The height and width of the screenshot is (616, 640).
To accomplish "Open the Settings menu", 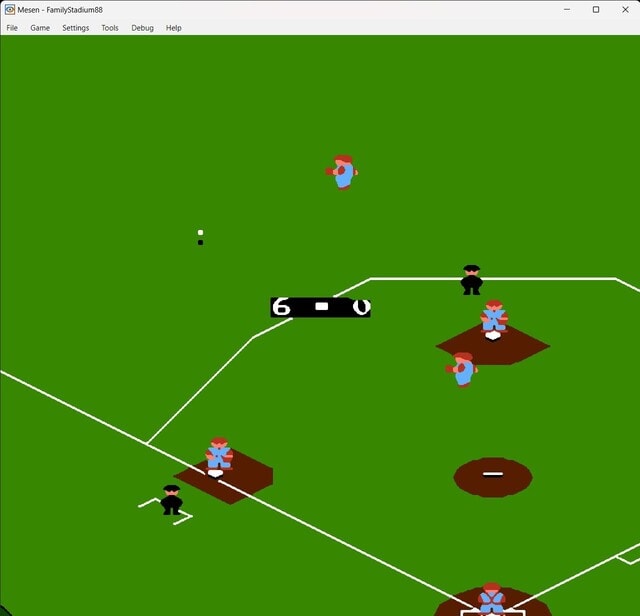I will [76, 28].
